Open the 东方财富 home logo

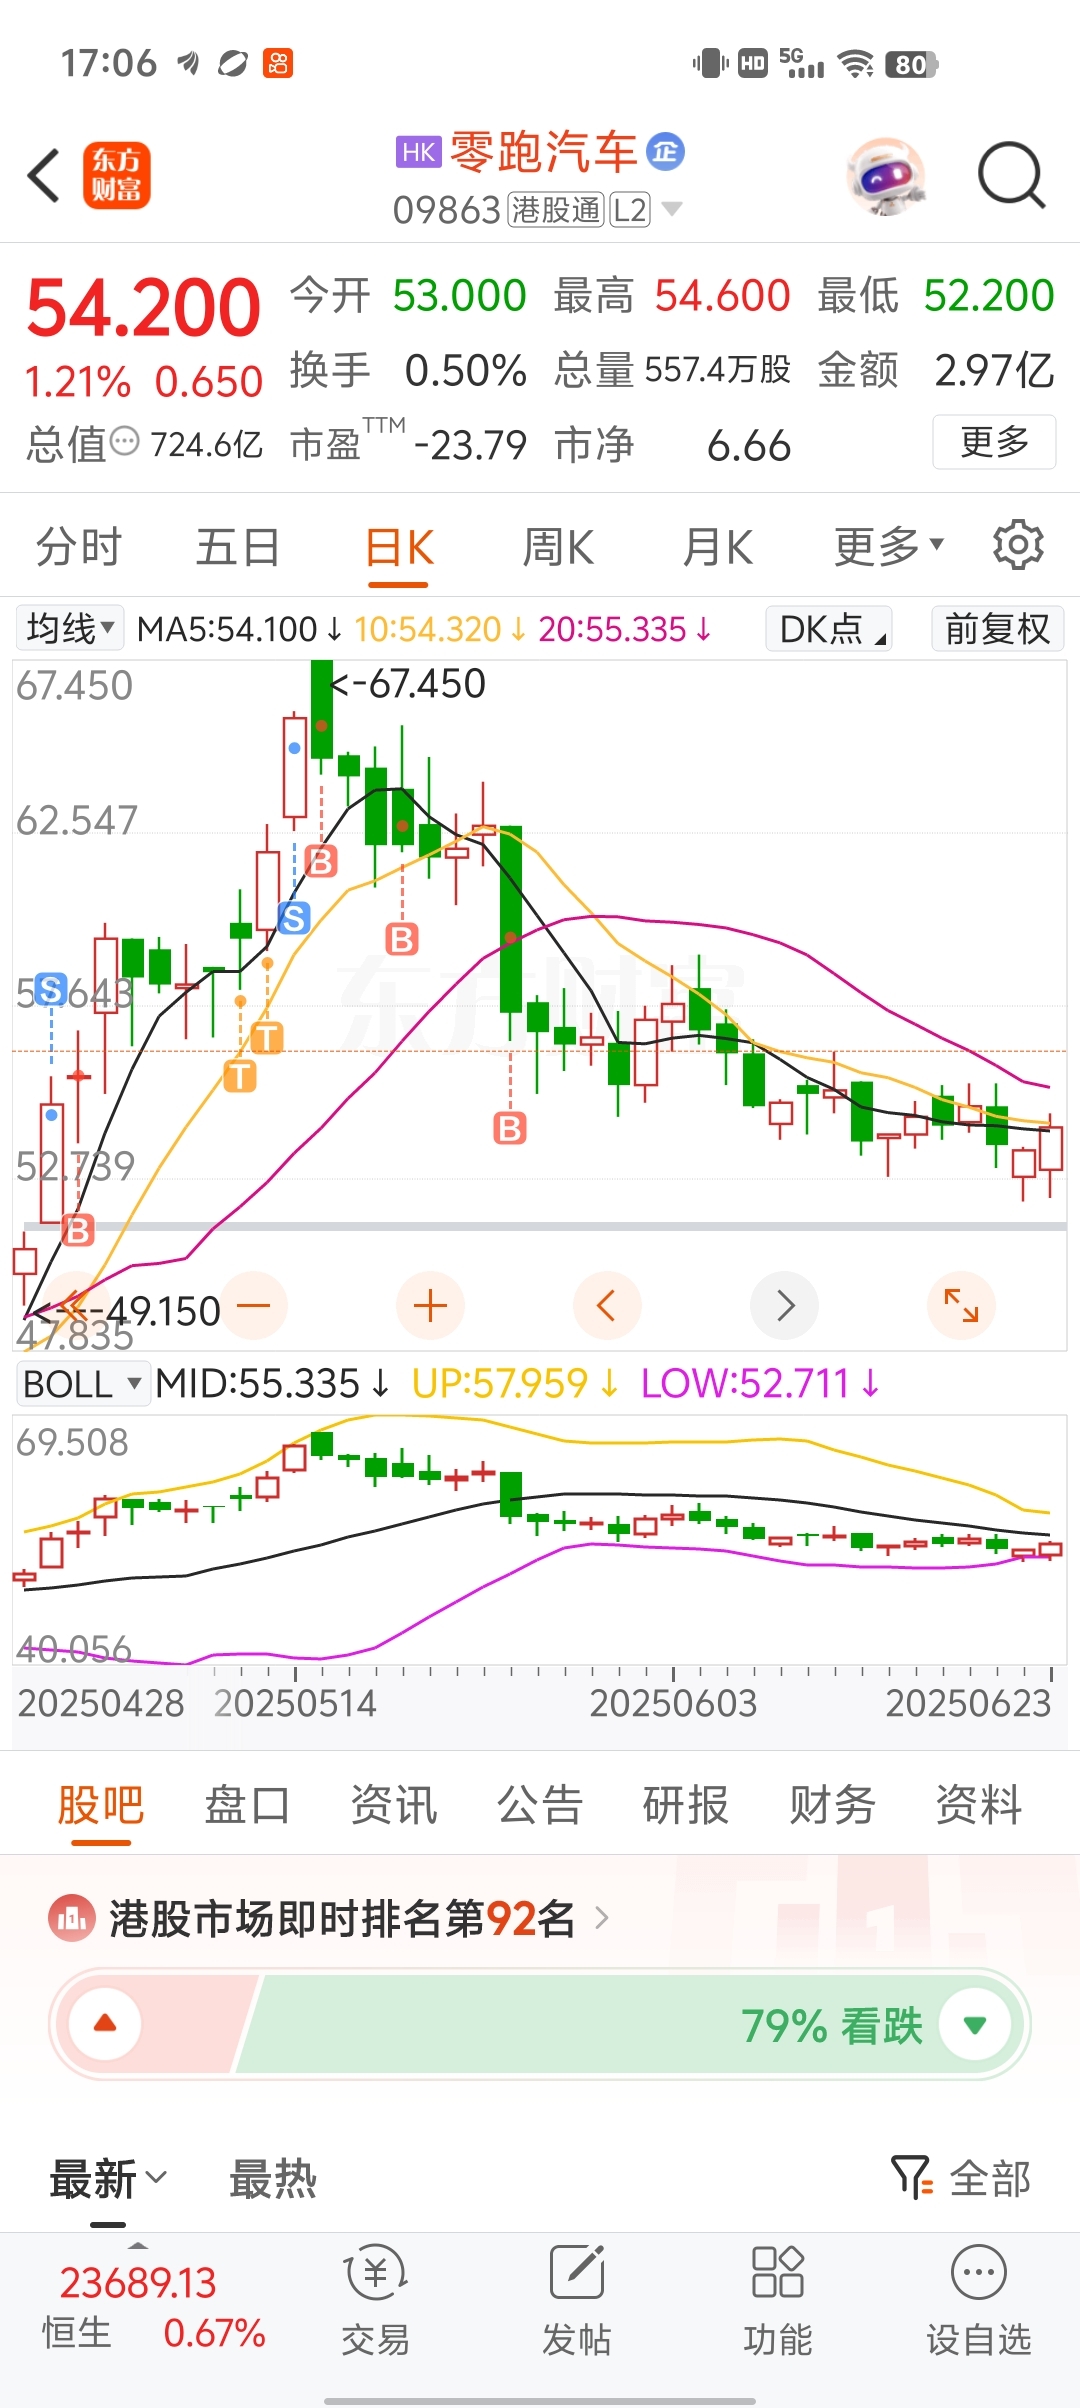(x=117, y=175)
